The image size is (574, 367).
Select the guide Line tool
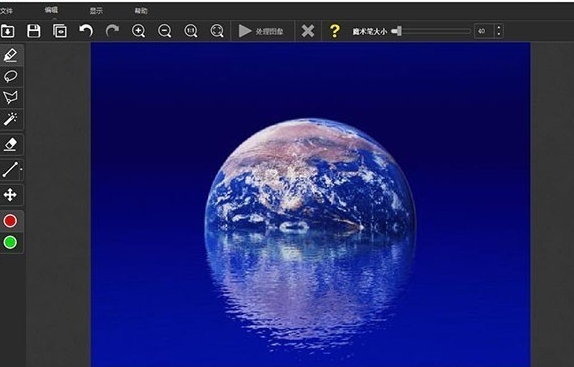11,170
